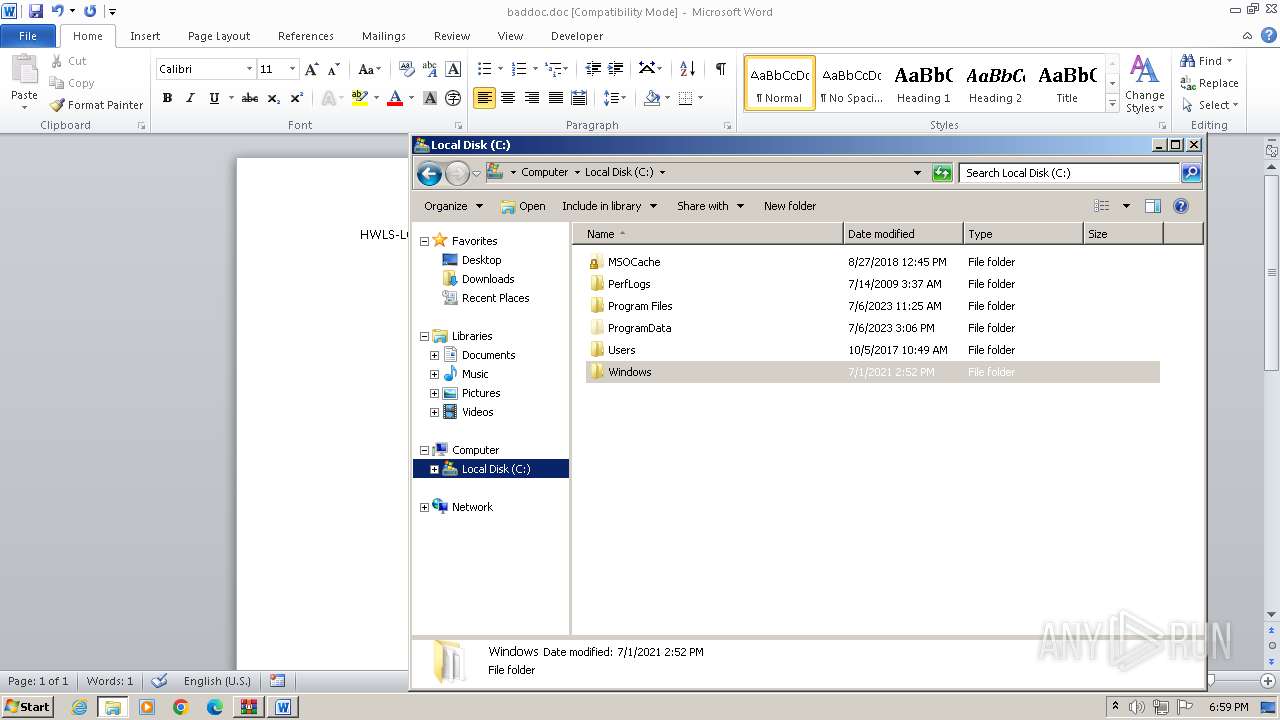Toggle Bold formatting in Word ribbon
This screenshot has height=720, width=1280.
[167, 98]
